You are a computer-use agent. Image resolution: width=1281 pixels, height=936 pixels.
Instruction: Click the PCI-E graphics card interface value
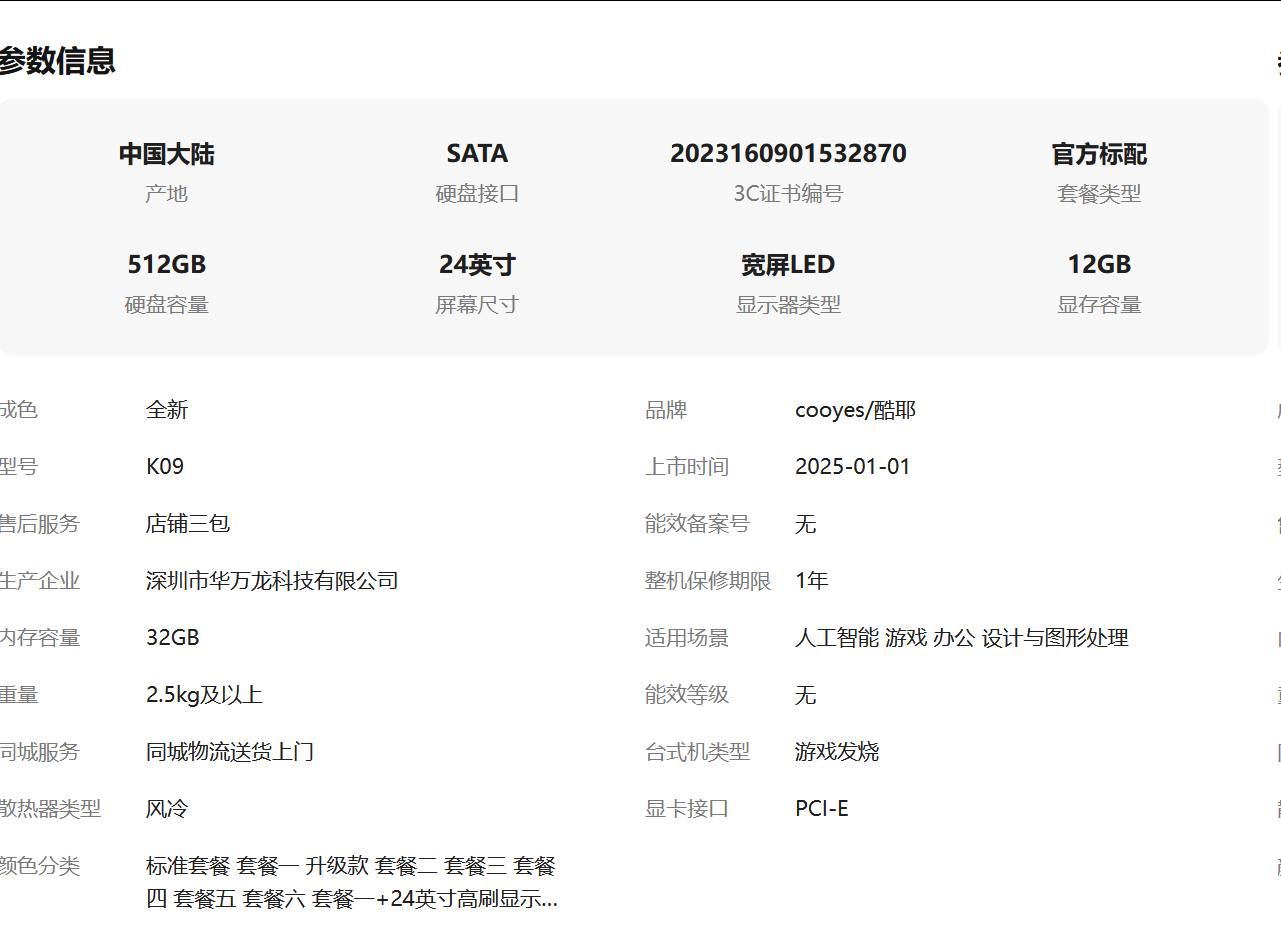[821, 809]
